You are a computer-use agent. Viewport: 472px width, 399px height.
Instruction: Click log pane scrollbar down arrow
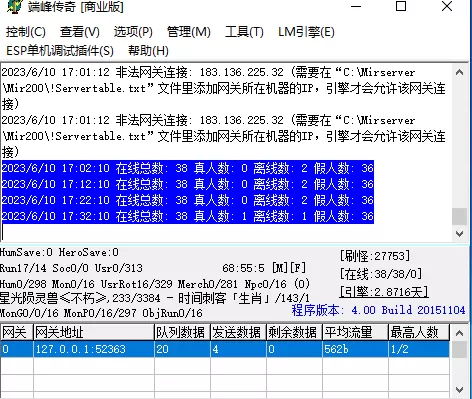click(x=459, y=234)
